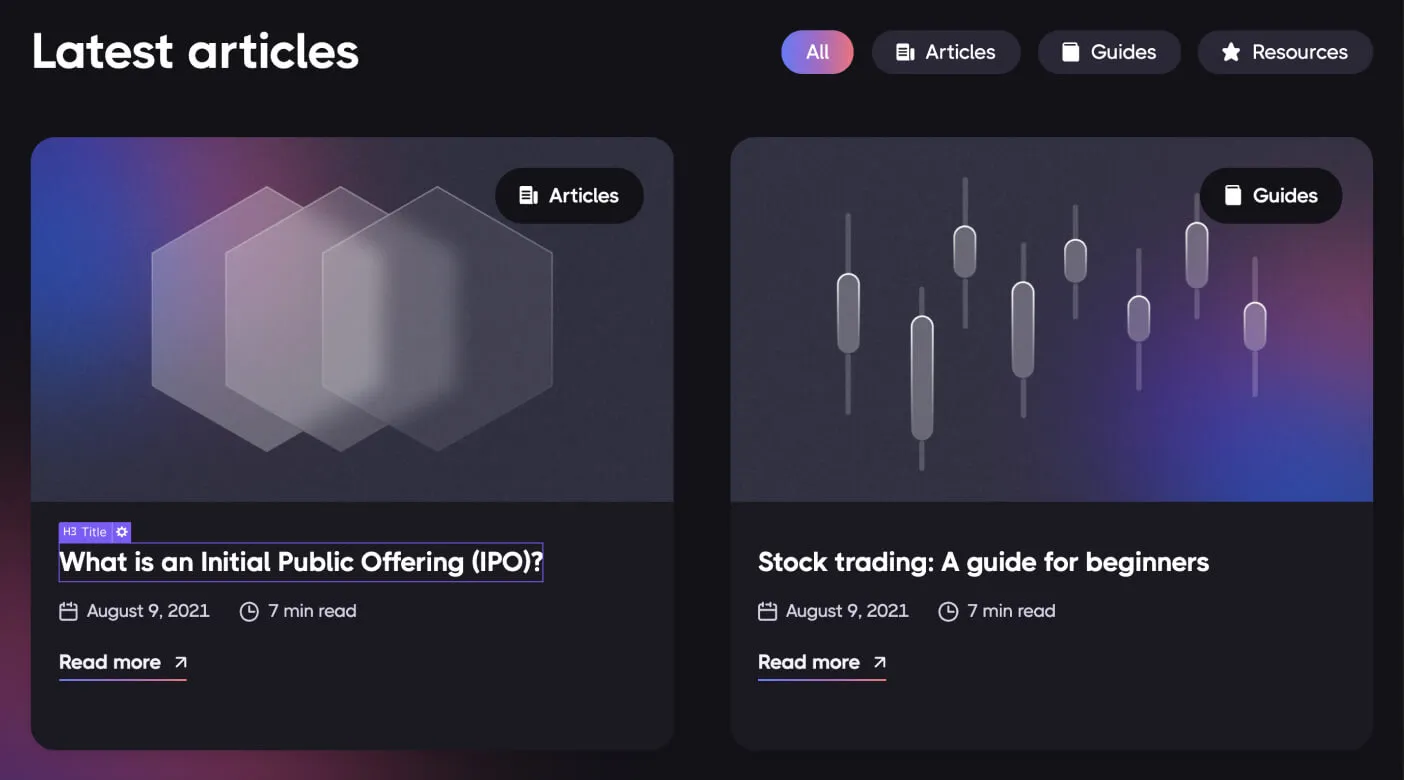Click the news icon in the Articles badge on the IPO card
The image size is (1404, 780).
[x=529, y=195]
